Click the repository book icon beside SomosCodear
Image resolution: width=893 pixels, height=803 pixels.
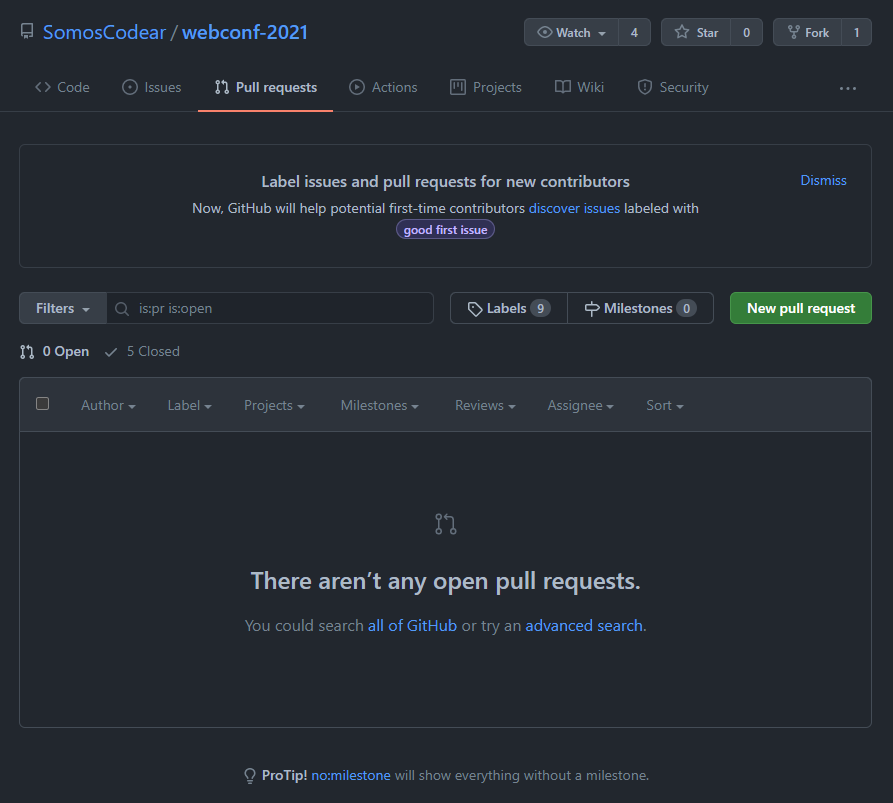coord(27,31)
